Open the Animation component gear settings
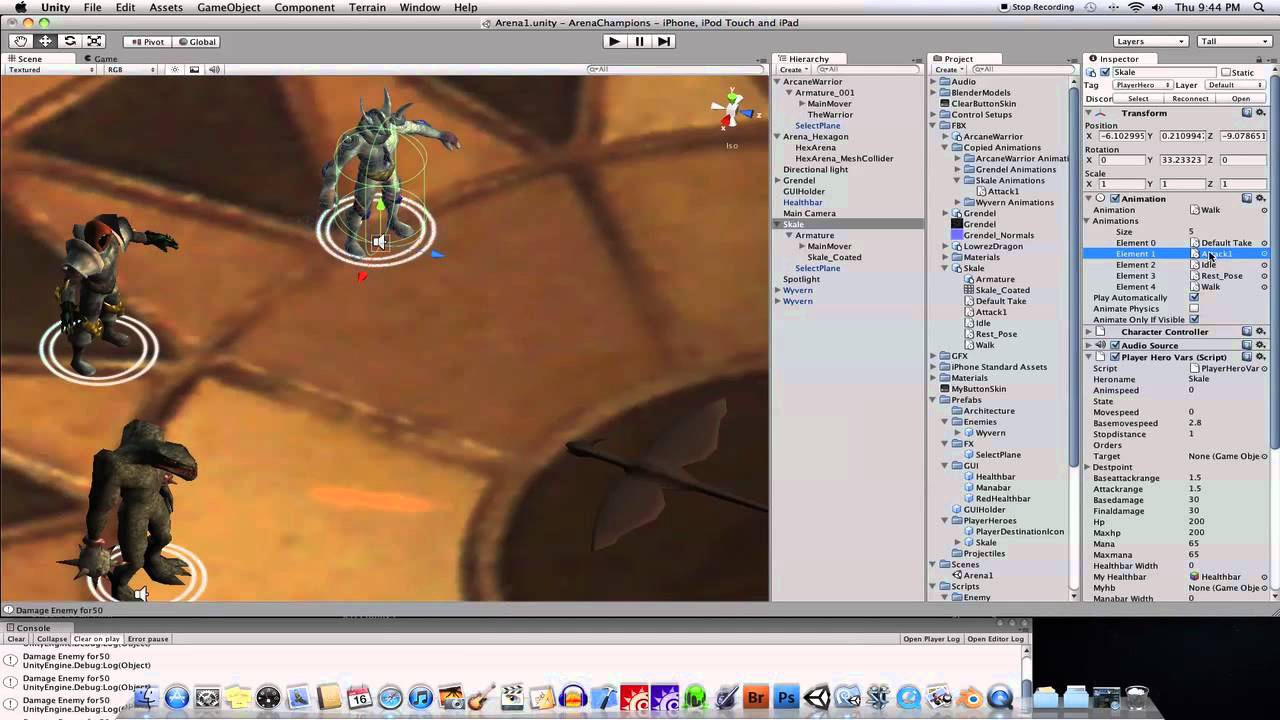The height and width of the screenshot is (720, 1280). point(1261,199)
